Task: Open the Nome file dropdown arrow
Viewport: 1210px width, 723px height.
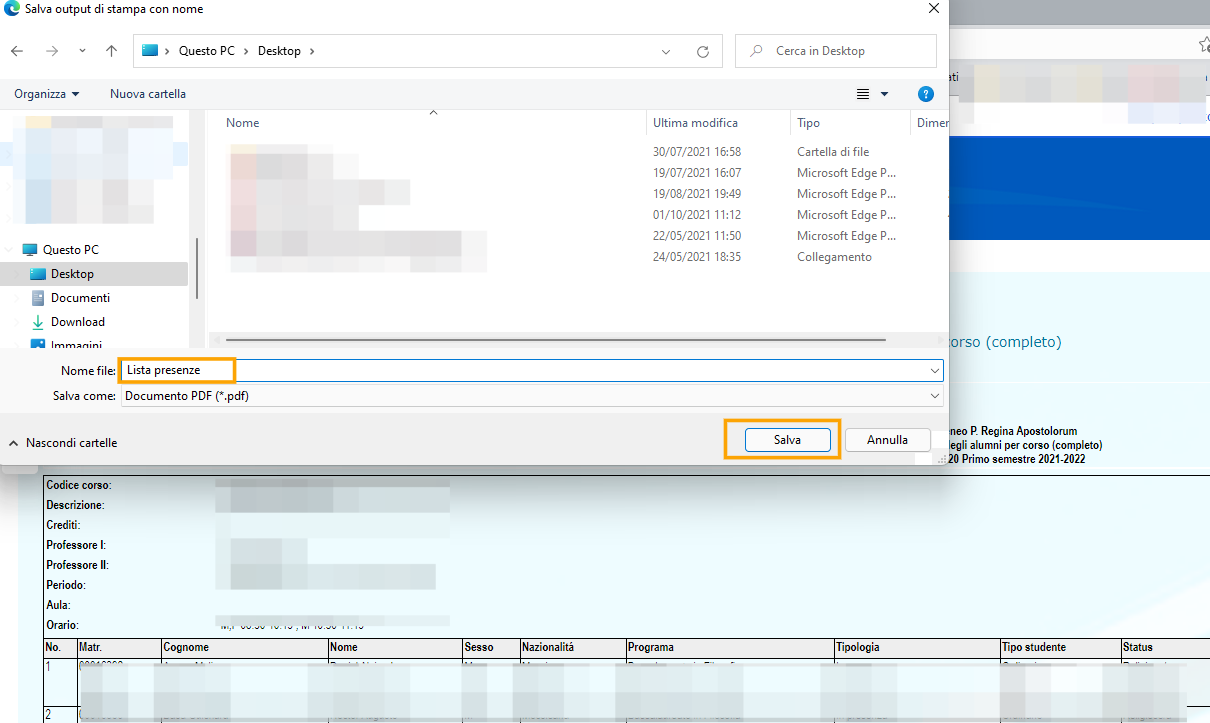Action: (x=935, y=370)
